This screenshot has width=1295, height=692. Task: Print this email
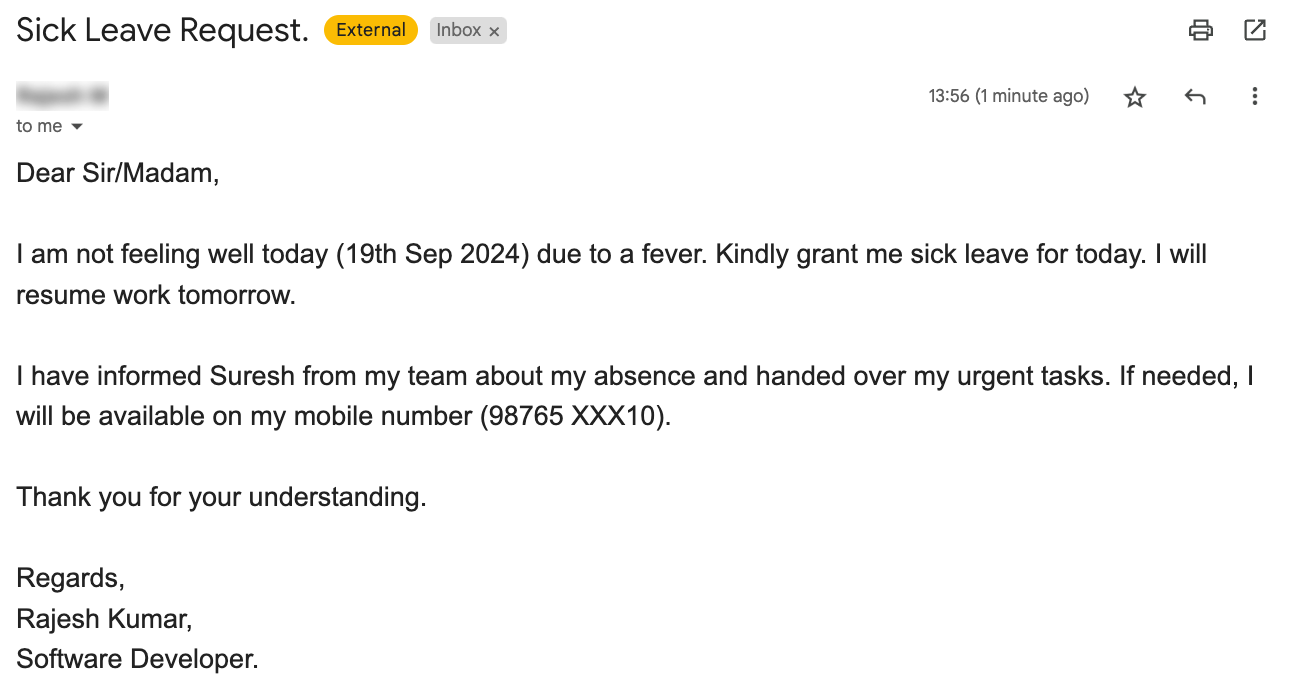[x=1200, y=30]
